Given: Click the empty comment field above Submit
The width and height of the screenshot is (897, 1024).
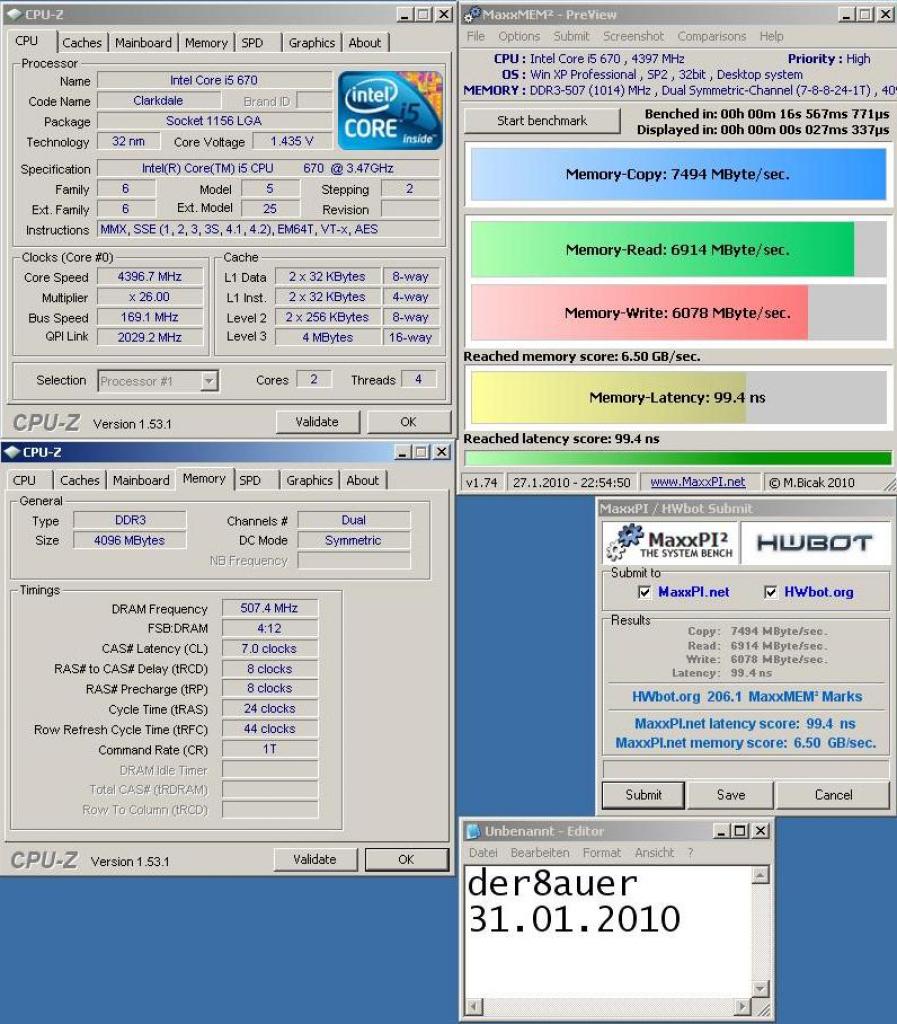Looking at the screenshot, I should pos(746,768).
